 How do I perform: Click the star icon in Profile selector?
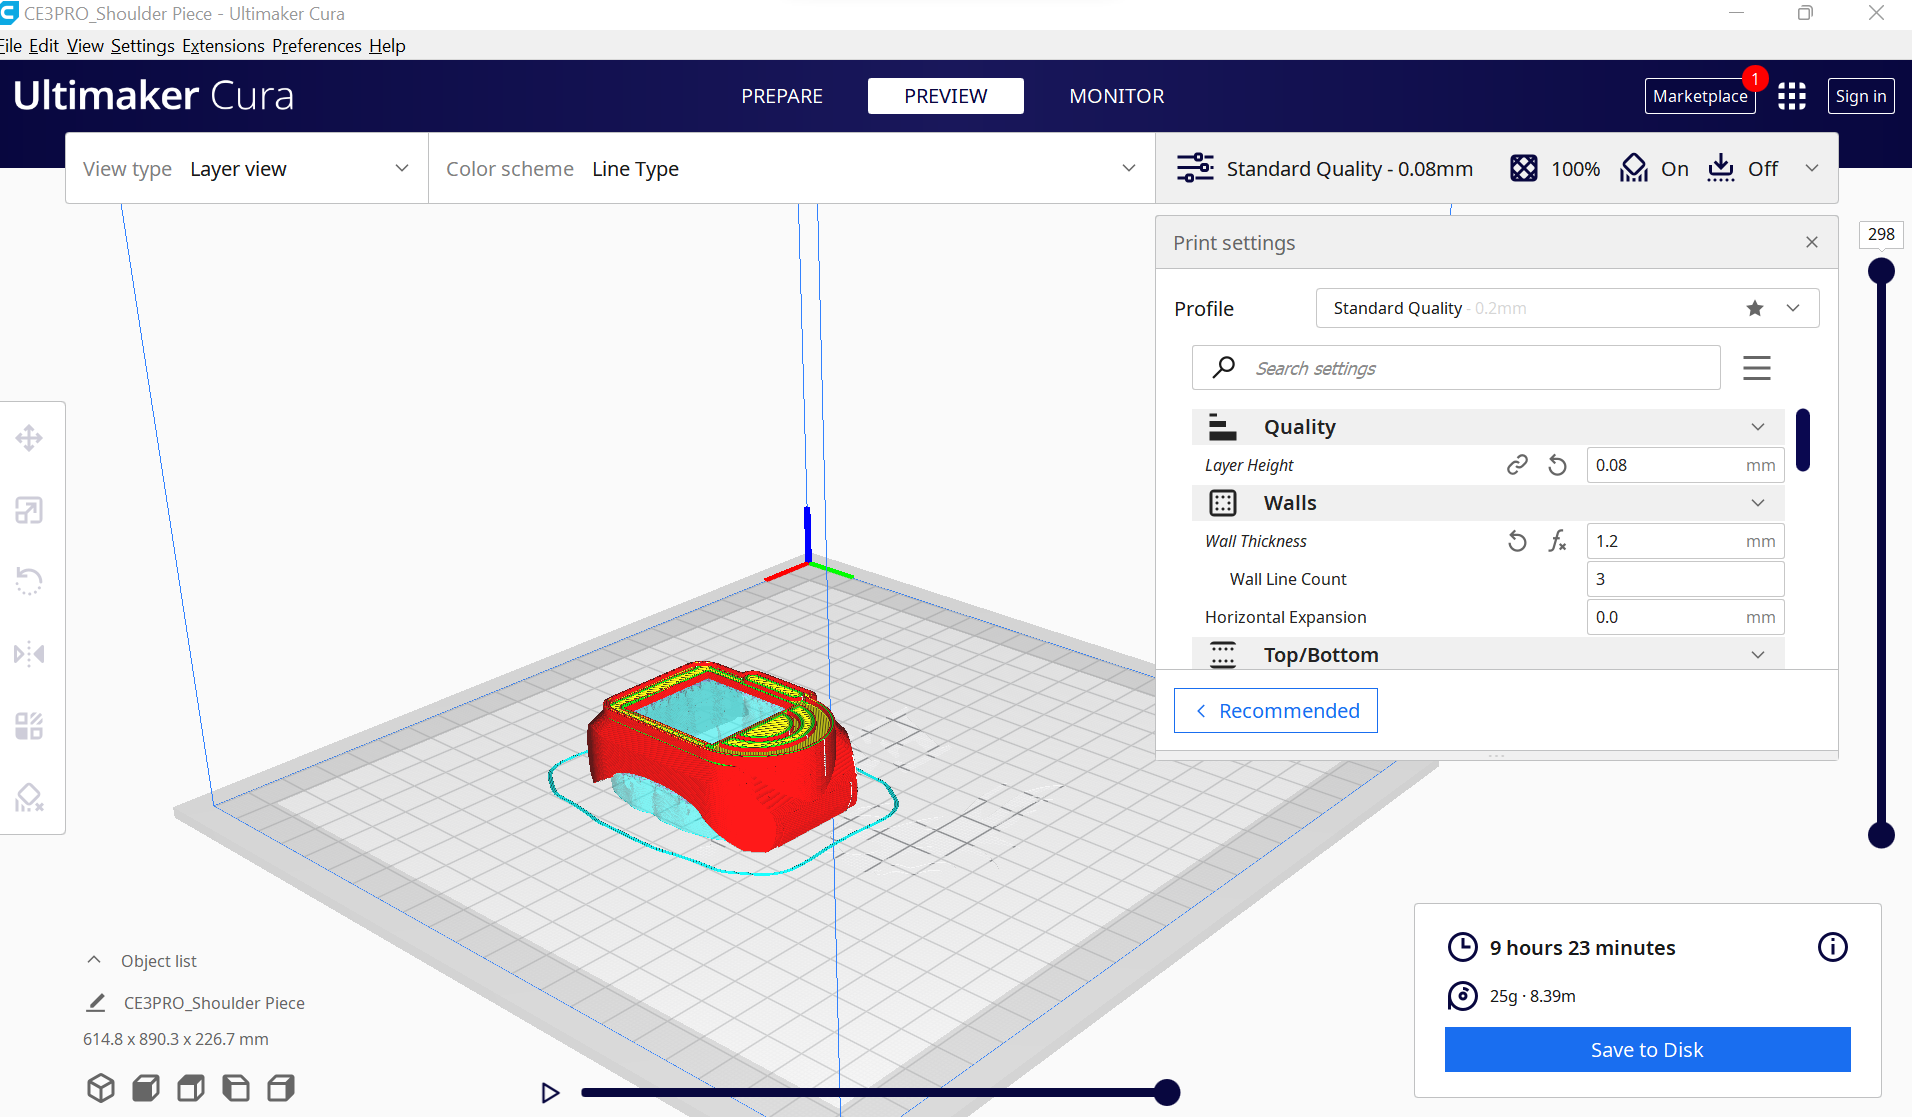[x=1755, y=308]
